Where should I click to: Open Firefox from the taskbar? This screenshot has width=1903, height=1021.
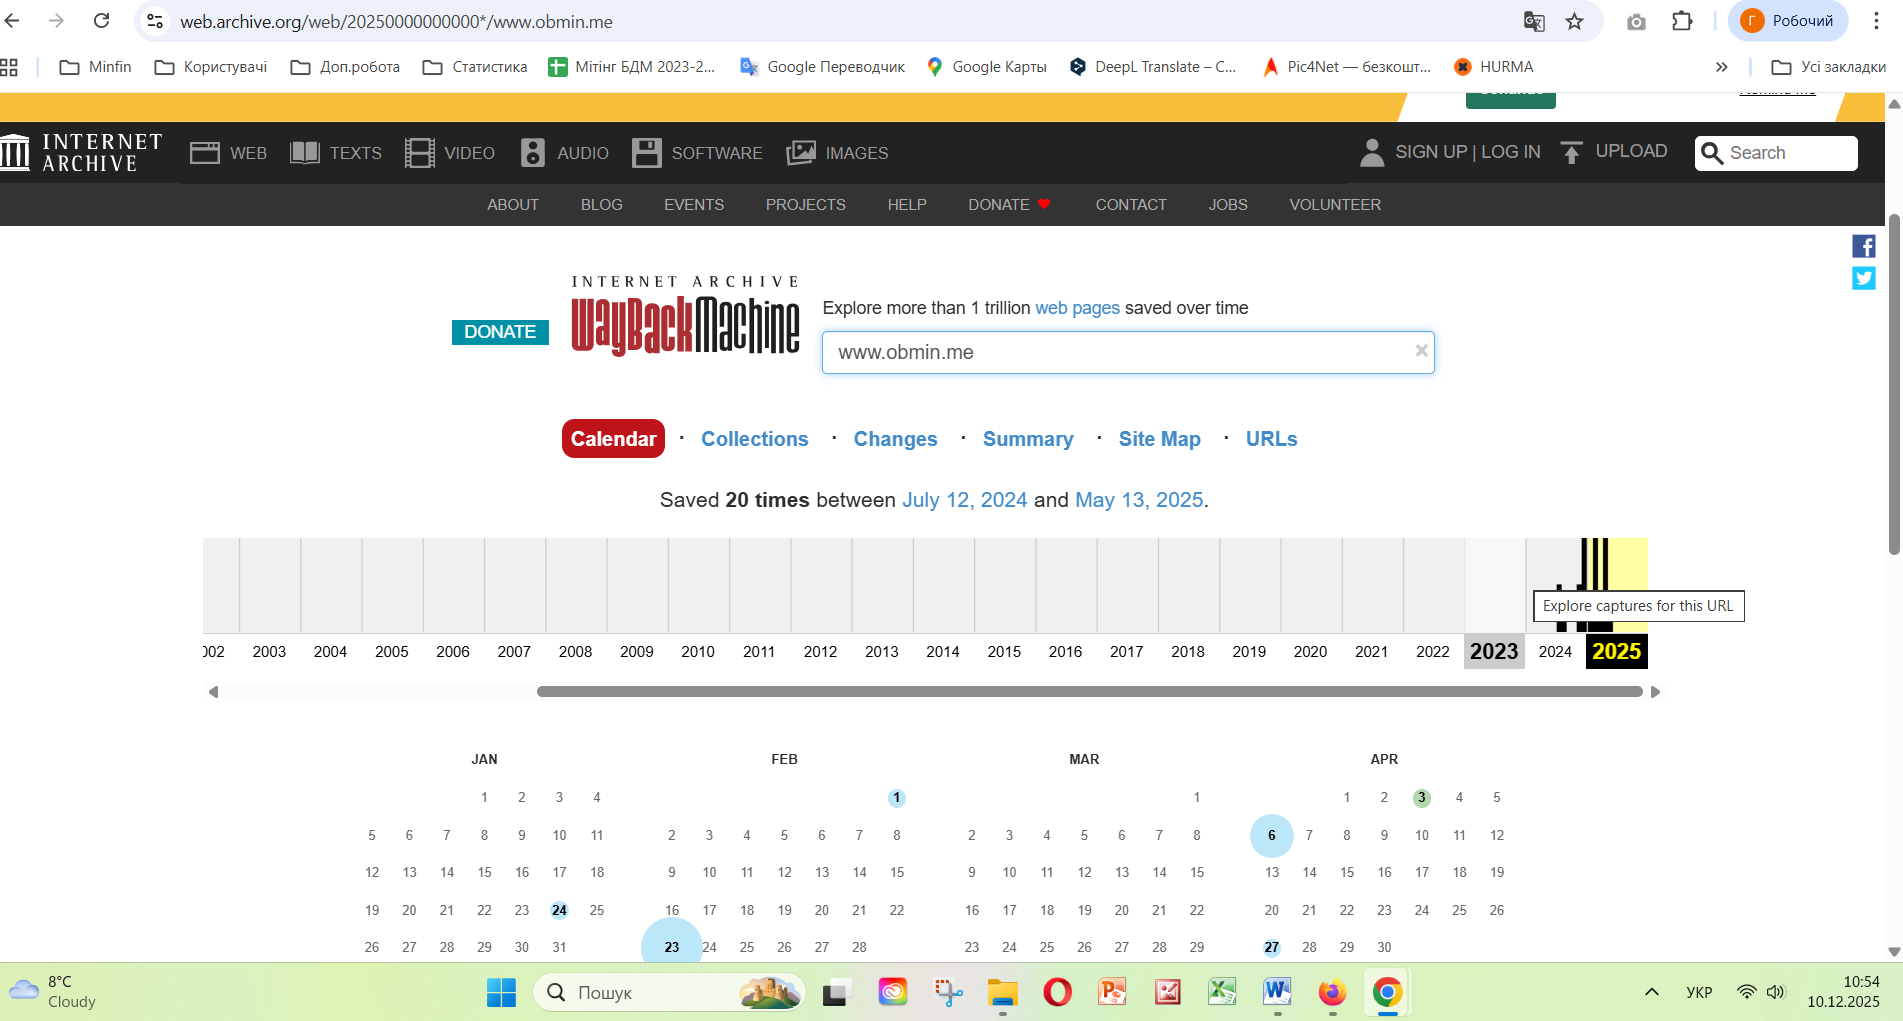click(1332, 992)
